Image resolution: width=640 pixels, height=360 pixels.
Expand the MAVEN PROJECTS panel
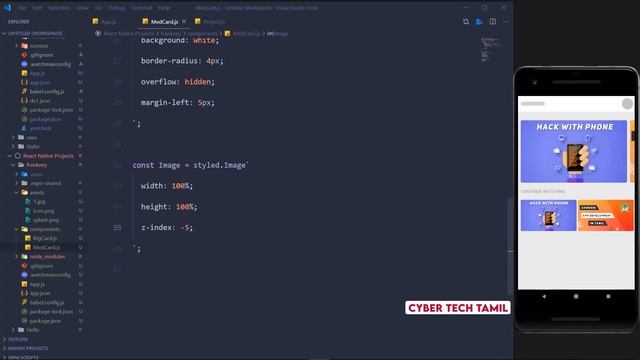tap(4, 348)
